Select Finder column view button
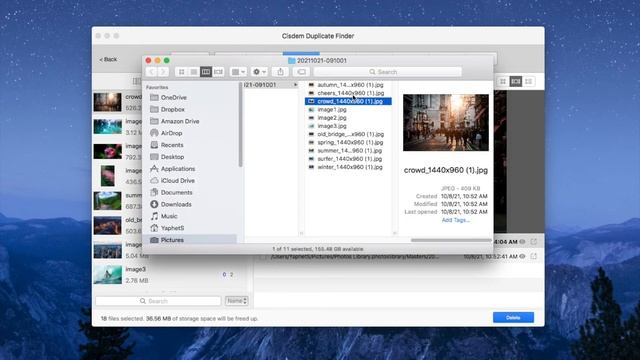This screenshot has width=640, height=360. point(206,72)
